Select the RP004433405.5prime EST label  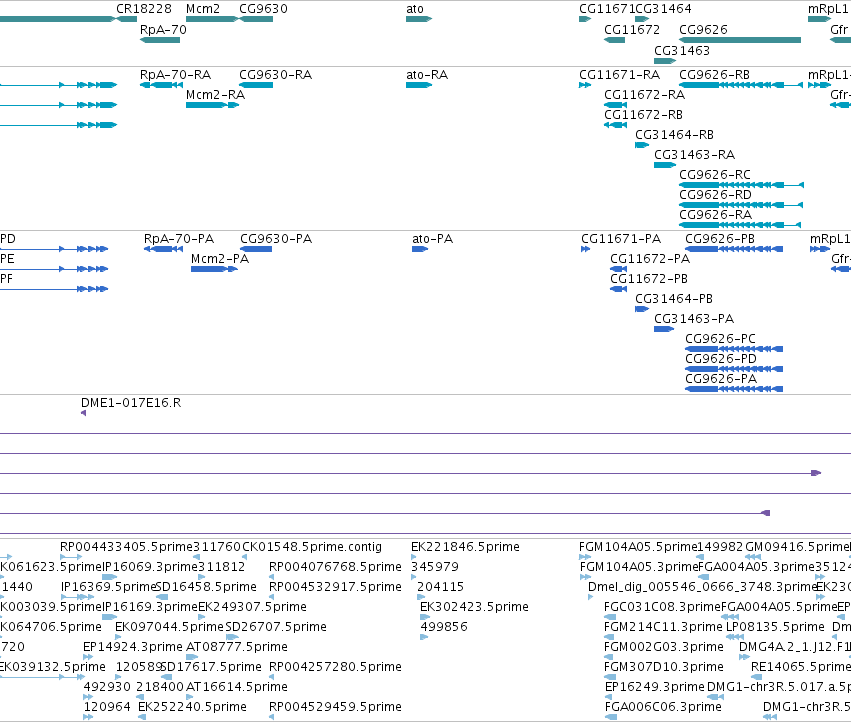[x=126, y=547]
